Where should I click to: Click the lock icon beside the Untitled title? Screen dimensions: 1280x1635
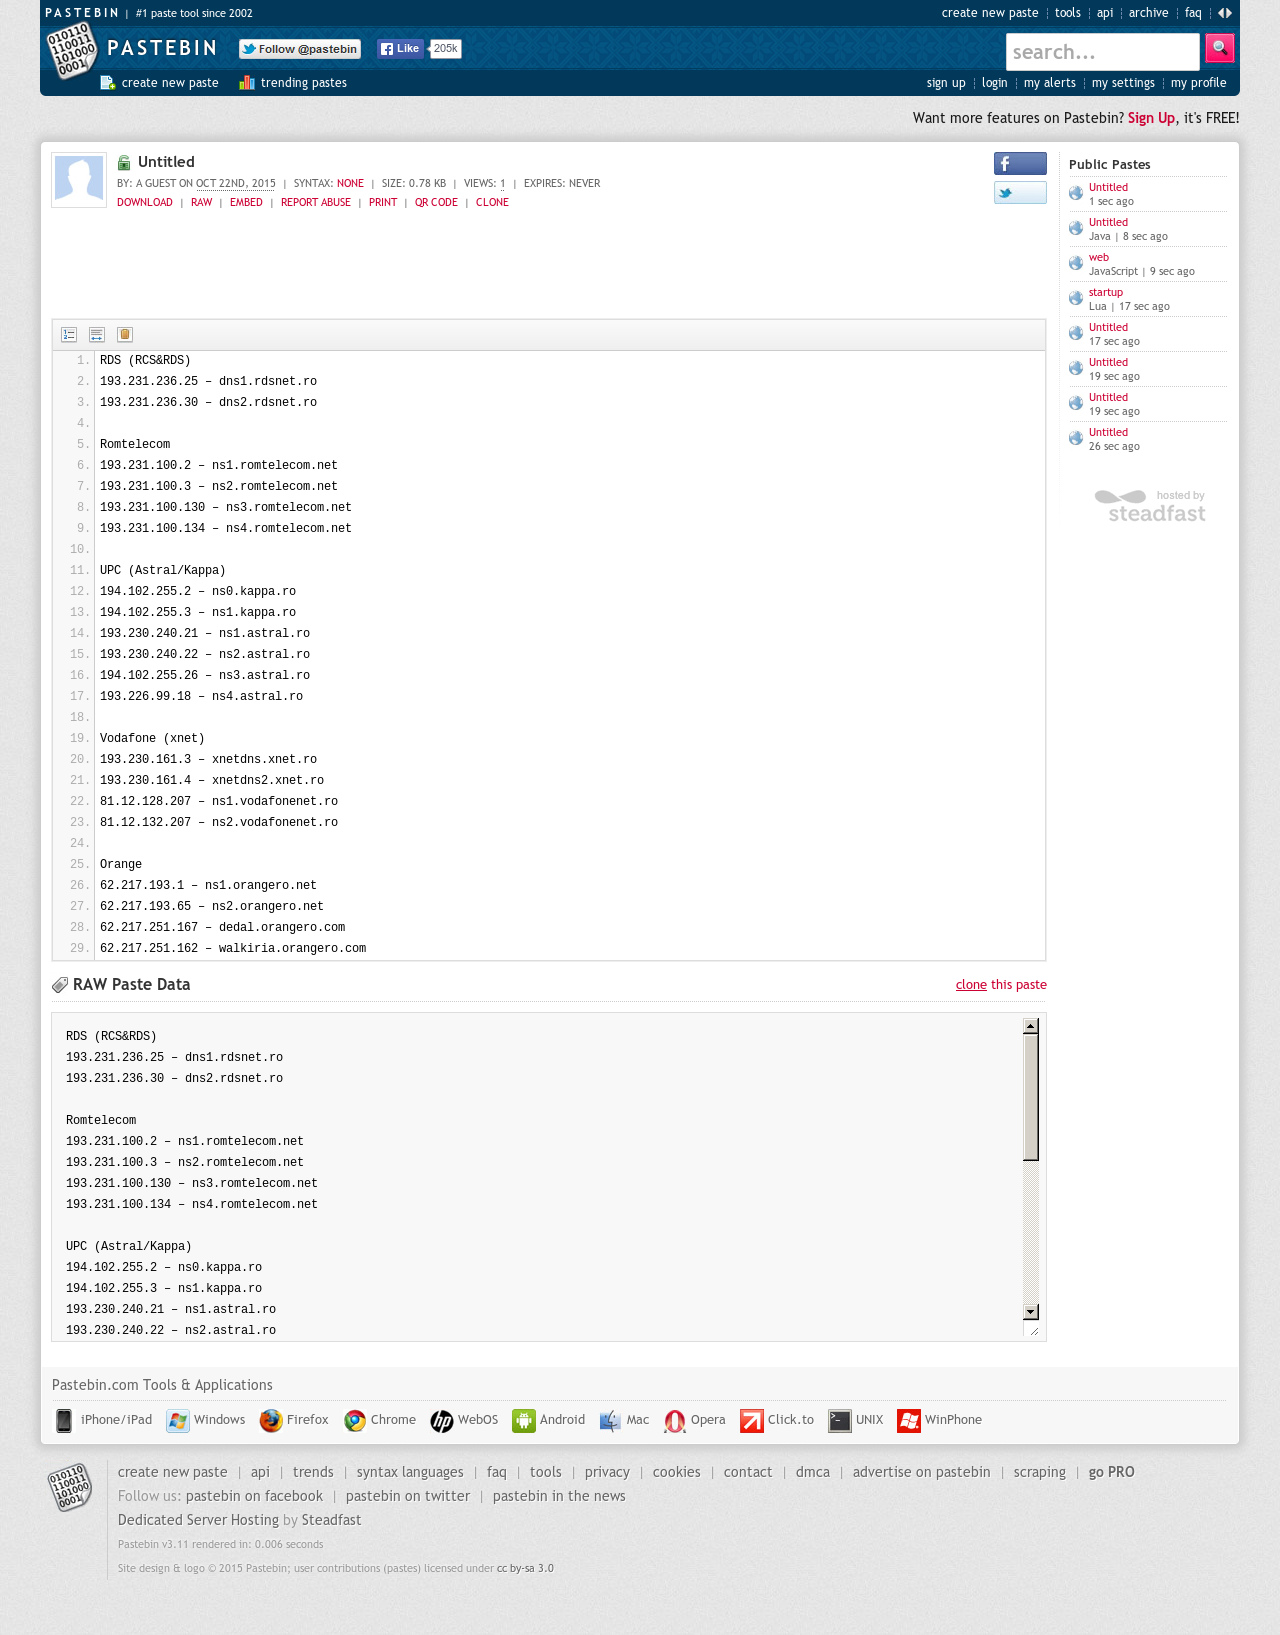point(124,163)
